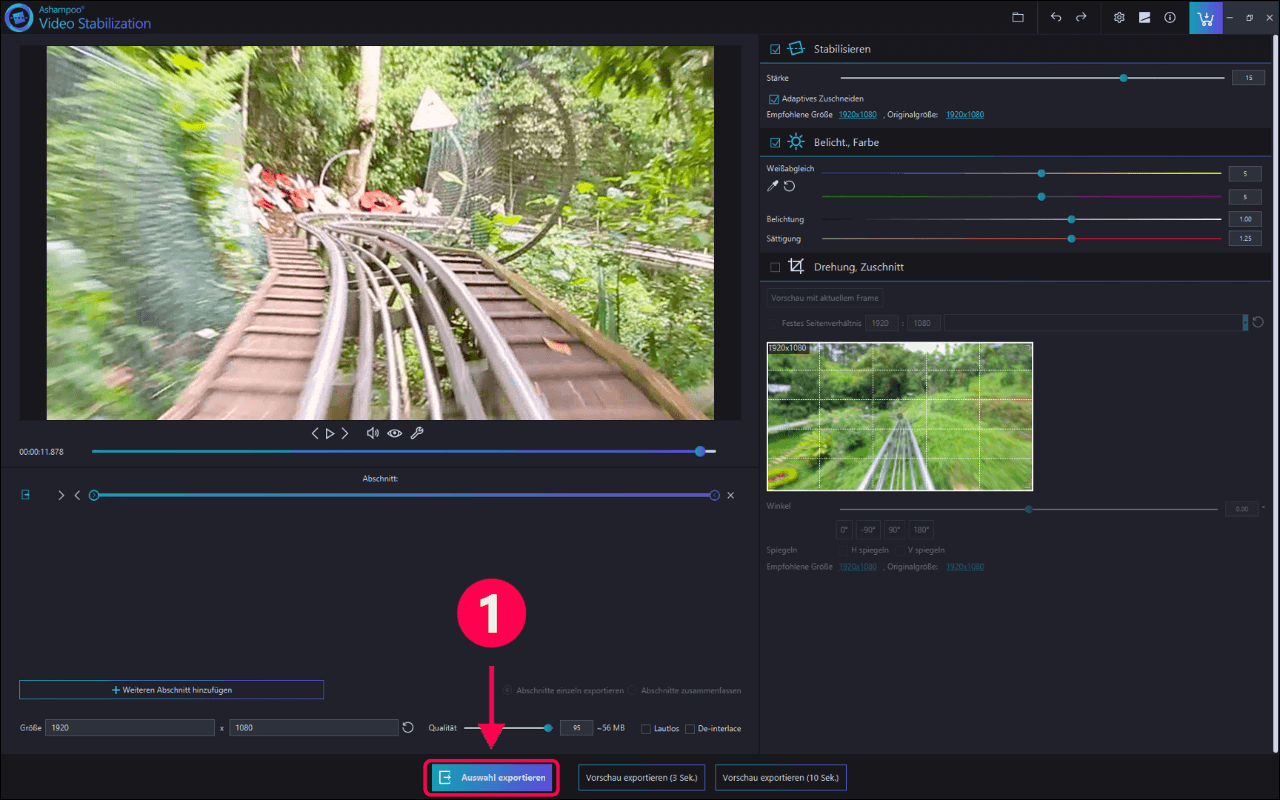The height and width of the screenshot is (800, 1280).
Task: Click the crop icon for Drehung, Zuschnitt
Action: 796,267
